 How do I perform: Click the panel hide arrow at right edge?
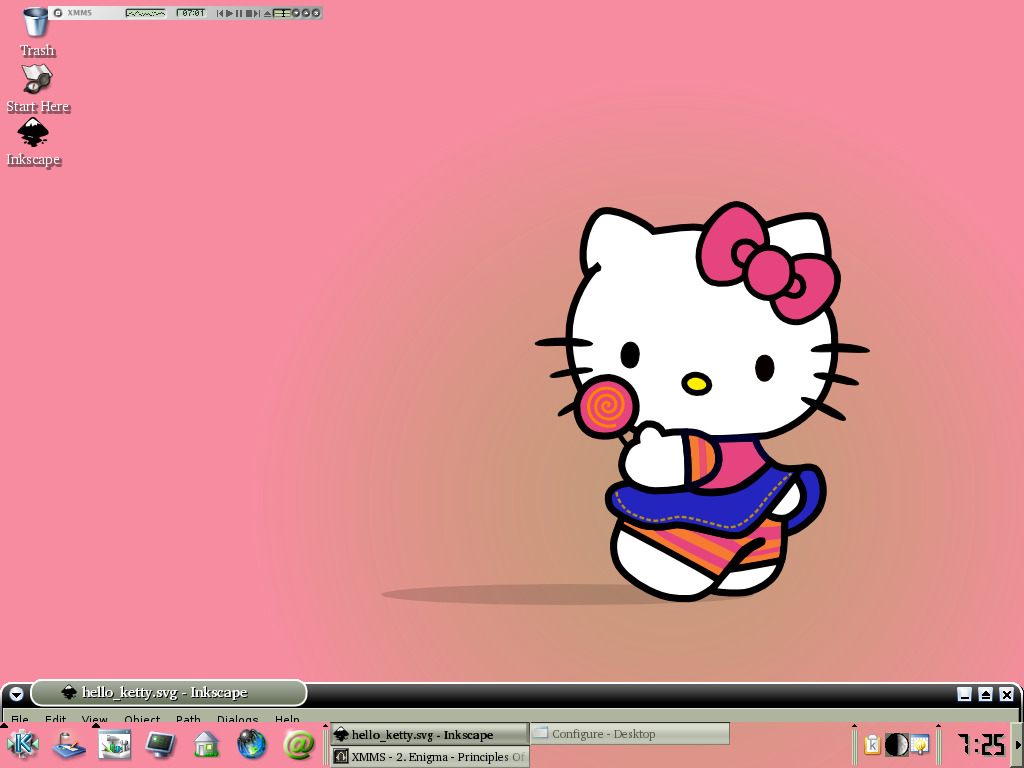[x=1018, y=744]
